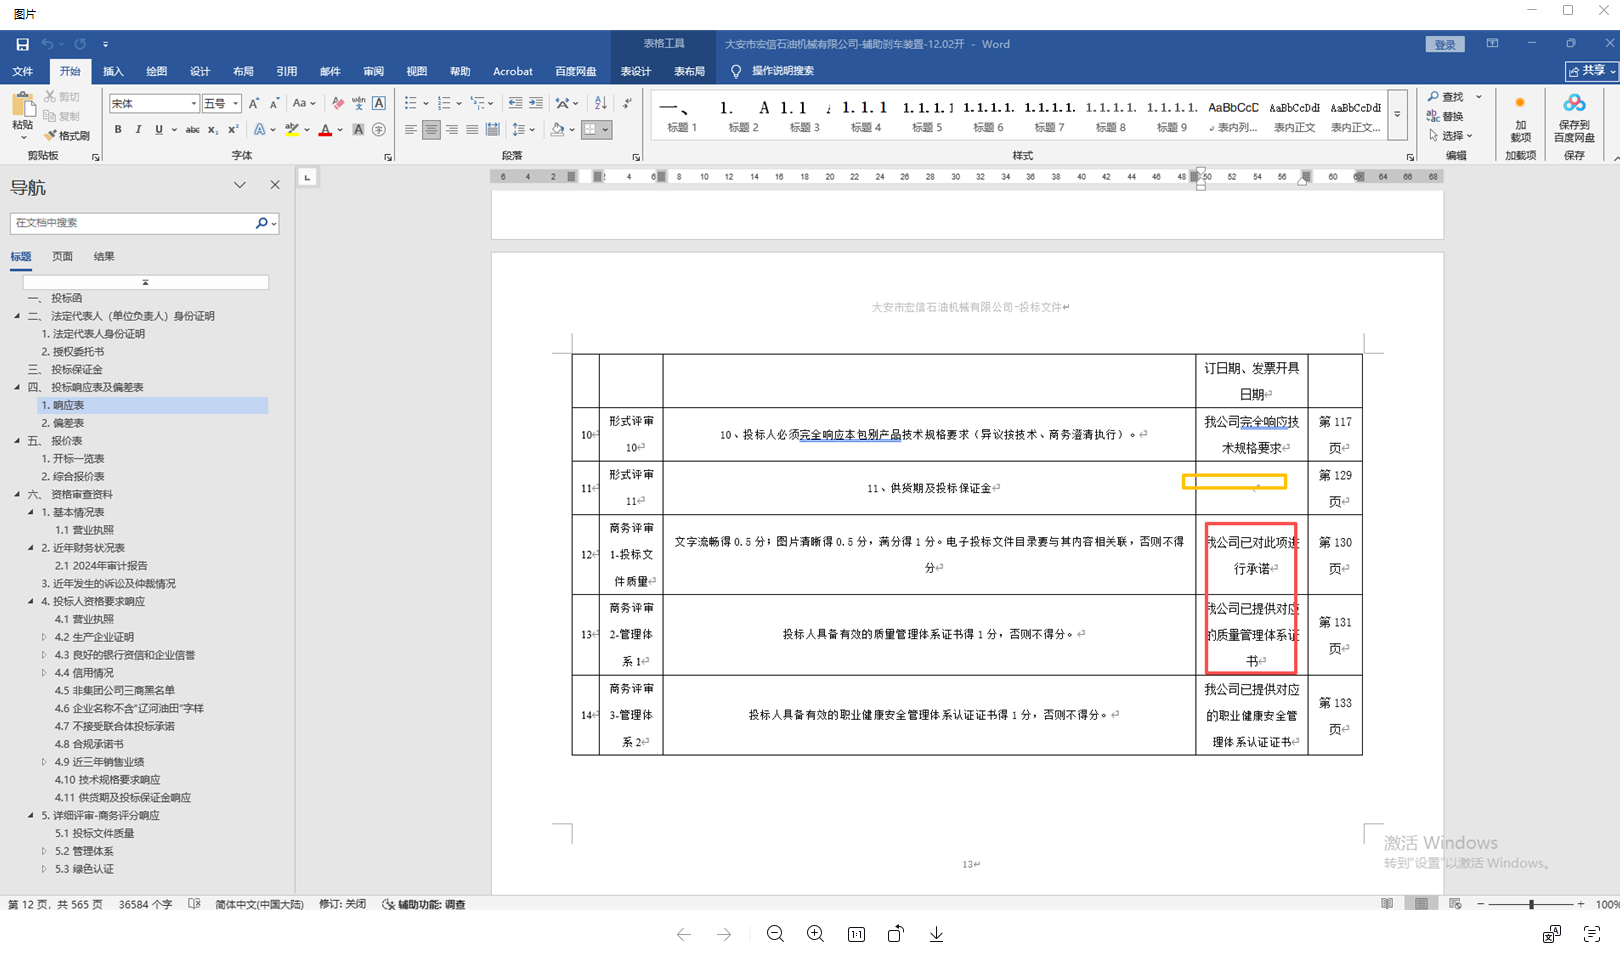
Task: Click the 登录 button in title bar
Action: (x=1444, y=44)
